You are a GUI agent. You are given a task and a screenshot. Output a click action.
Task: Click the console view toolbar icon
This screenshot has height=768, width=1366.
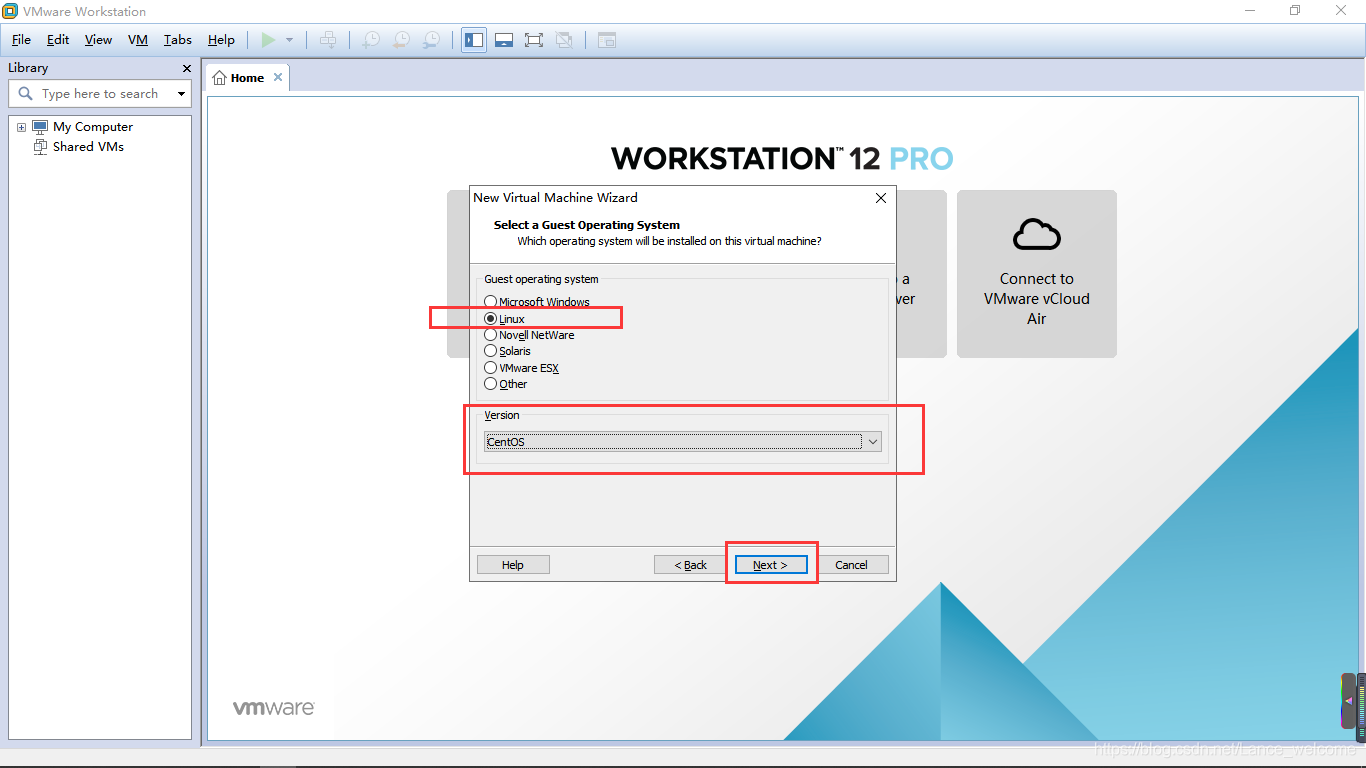point(607,40)
